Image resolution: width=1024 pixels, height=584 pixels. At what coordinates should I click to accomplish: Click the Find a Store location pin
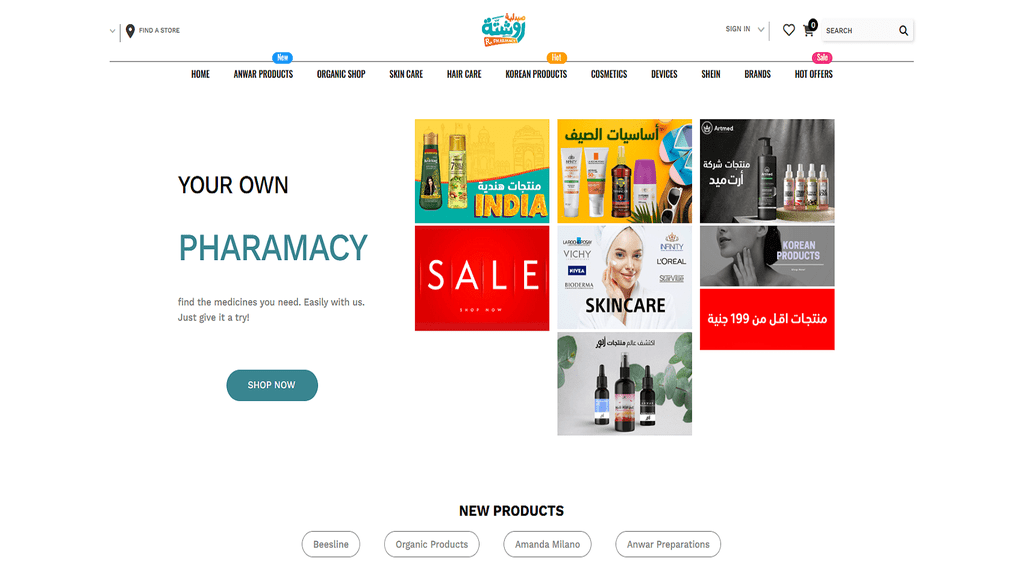click(130, 31)
